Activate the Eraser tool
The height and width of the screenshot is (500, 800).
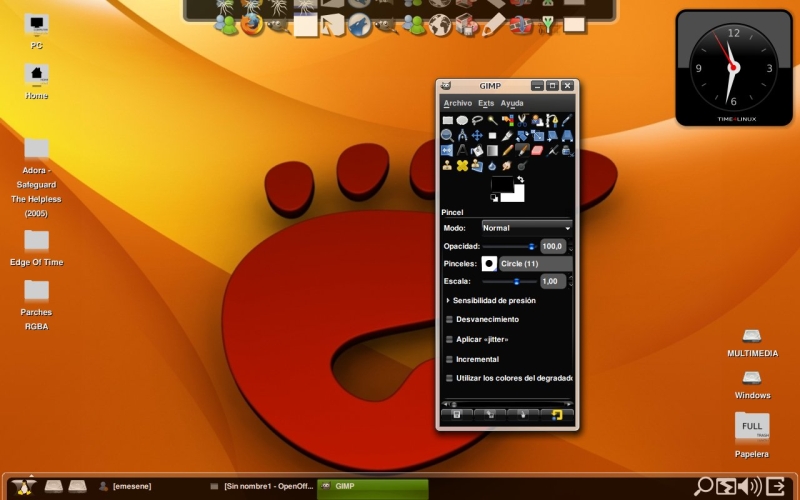(537, 151)
